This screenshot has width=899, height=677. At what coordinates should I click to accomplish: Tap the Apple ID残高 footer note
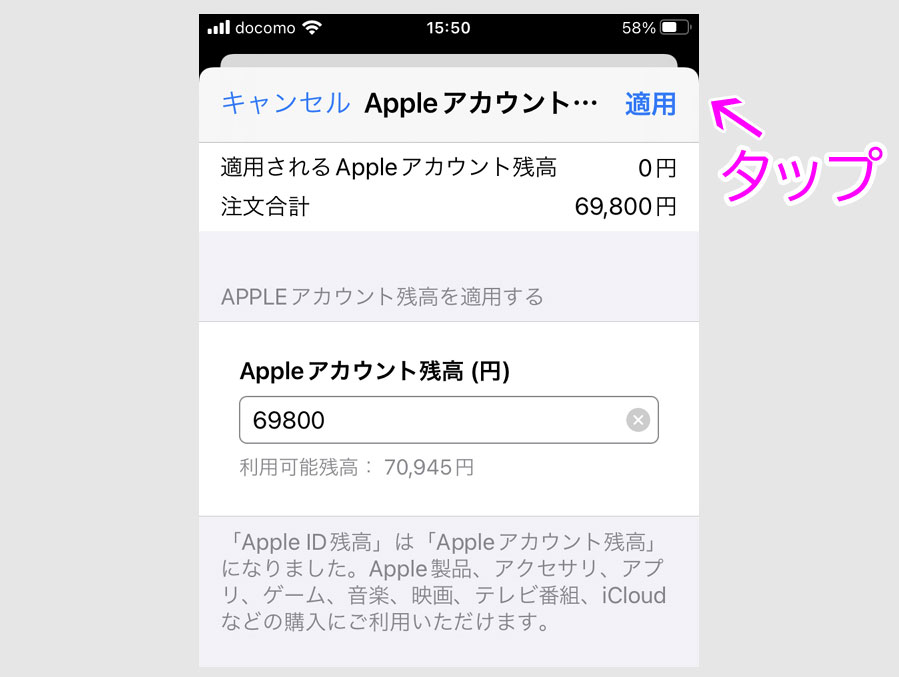pos(444,582)
